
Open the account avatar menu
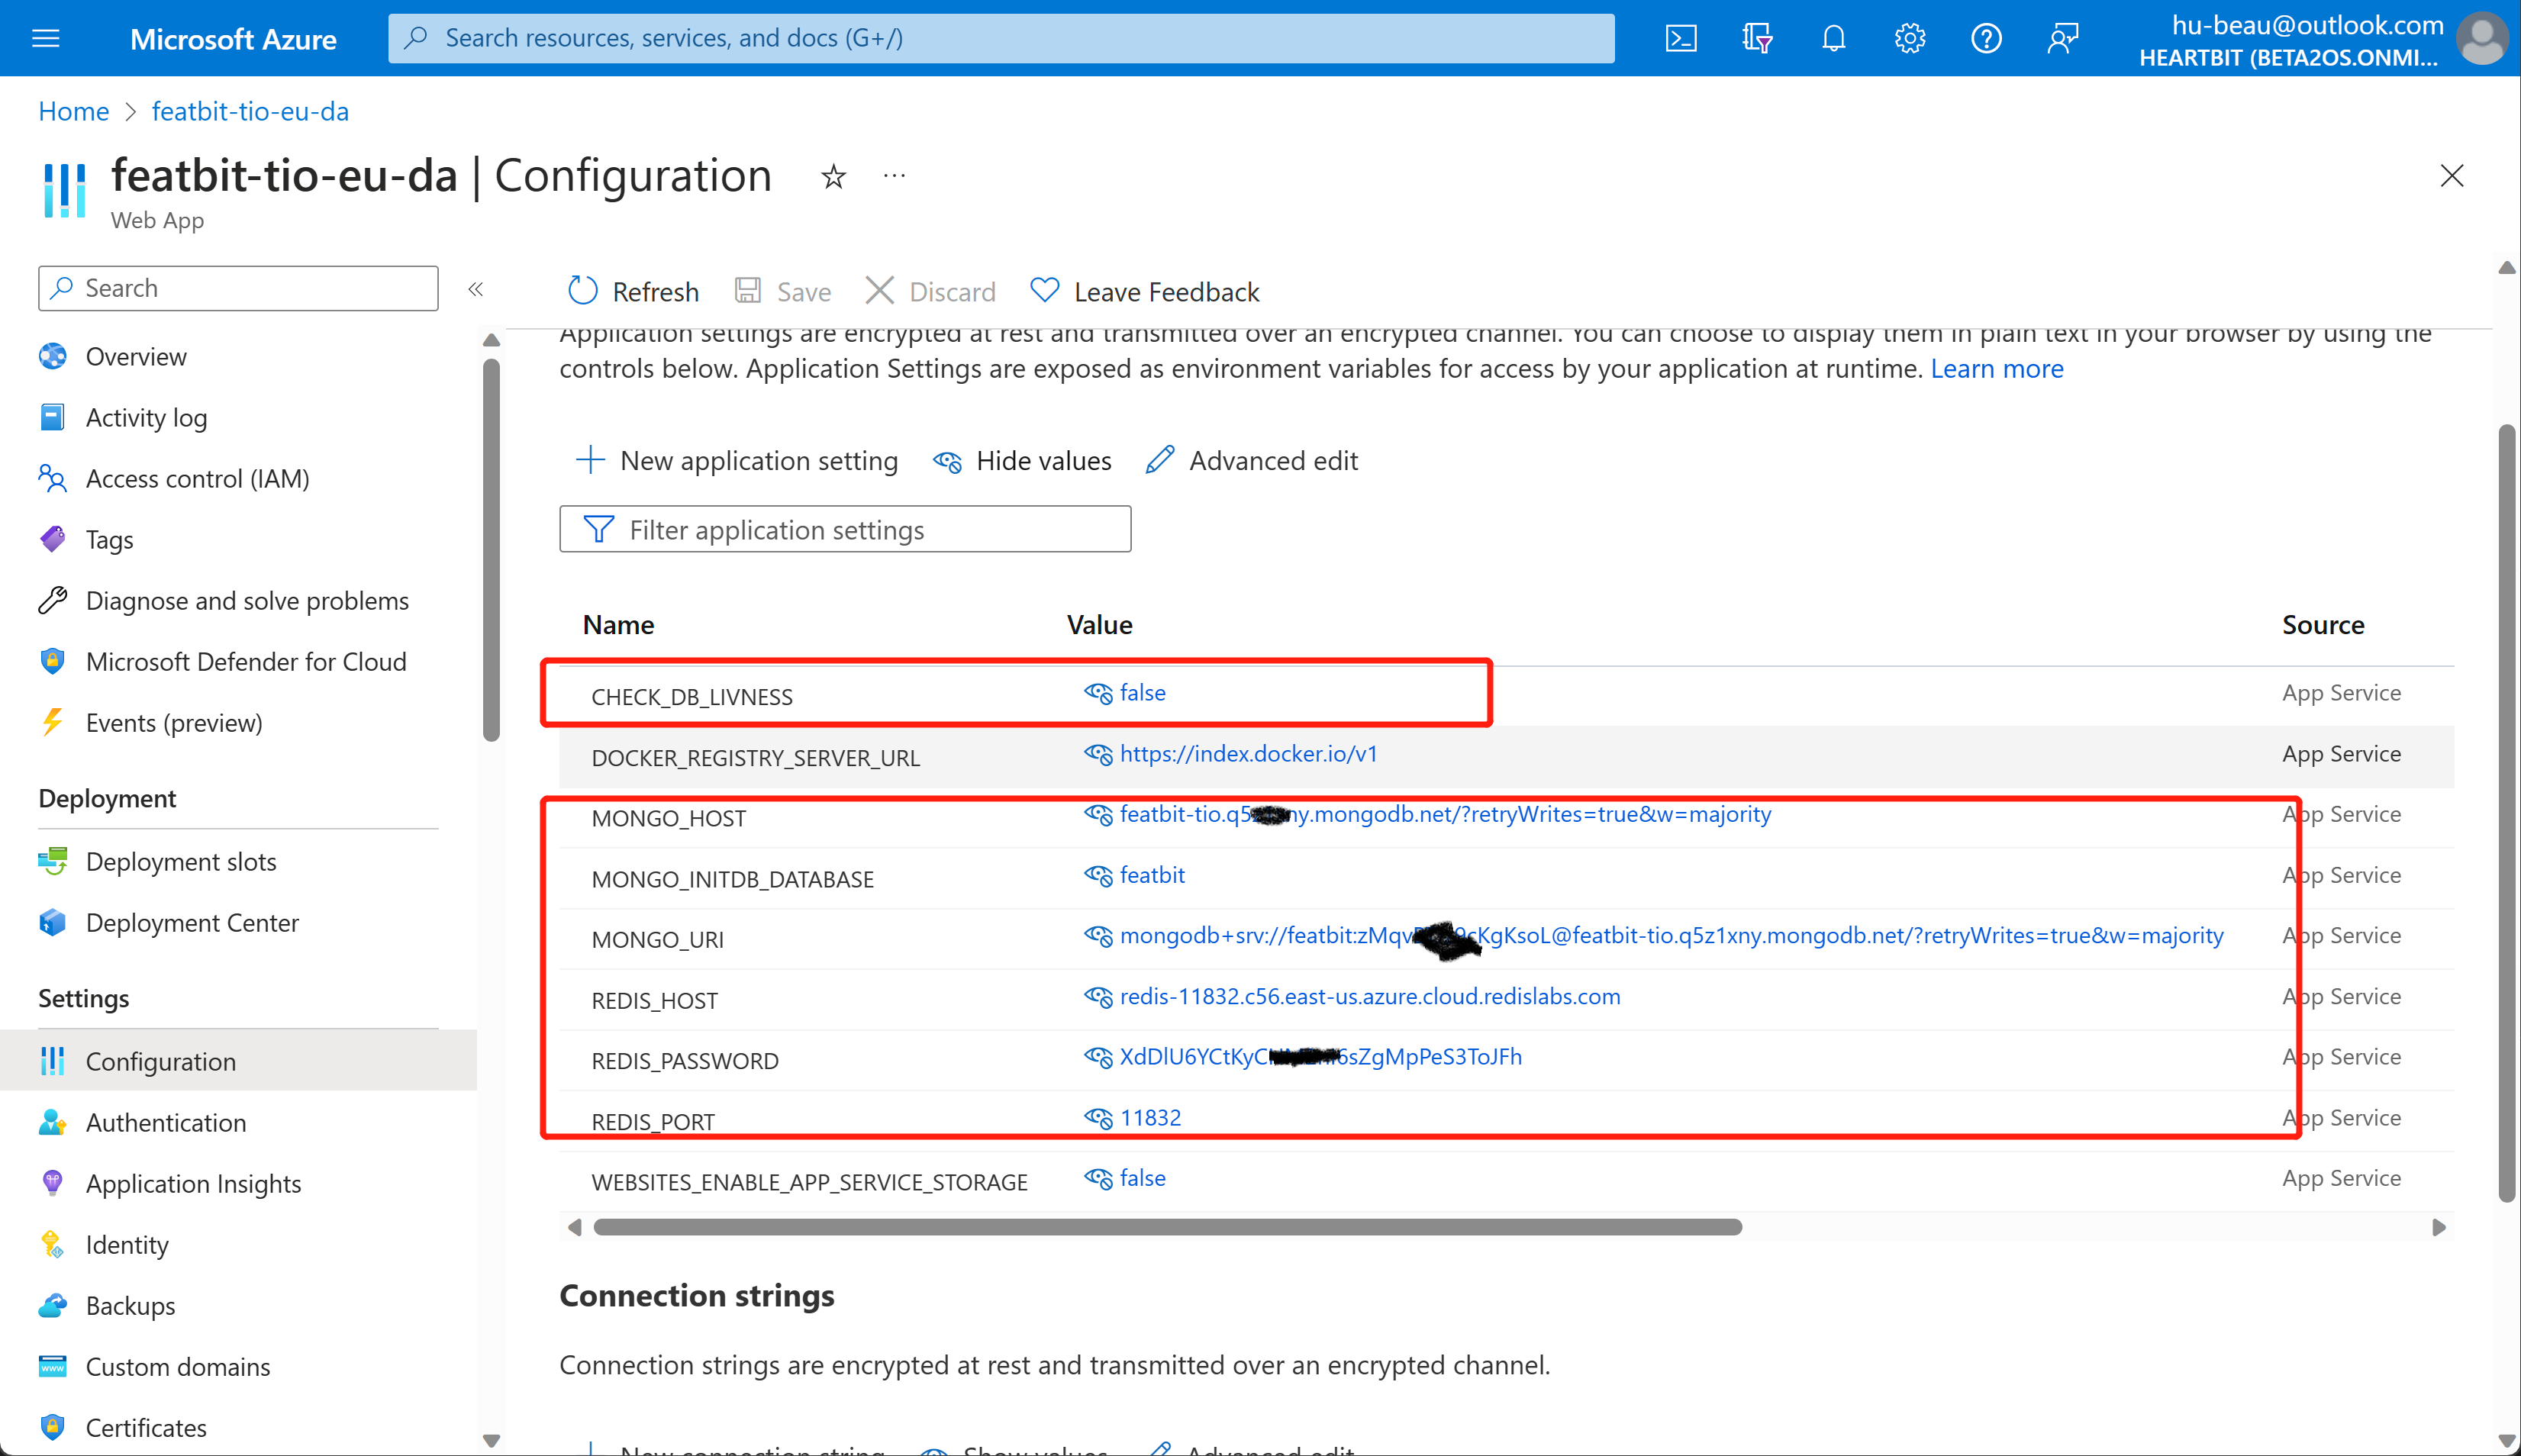click(x=2481, y=38)
